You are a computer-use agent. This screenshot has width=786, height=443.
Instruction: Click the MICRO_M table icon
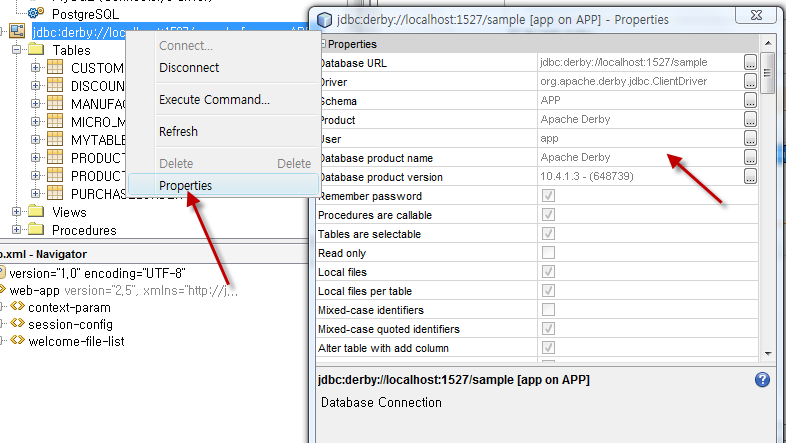(55, 121)
